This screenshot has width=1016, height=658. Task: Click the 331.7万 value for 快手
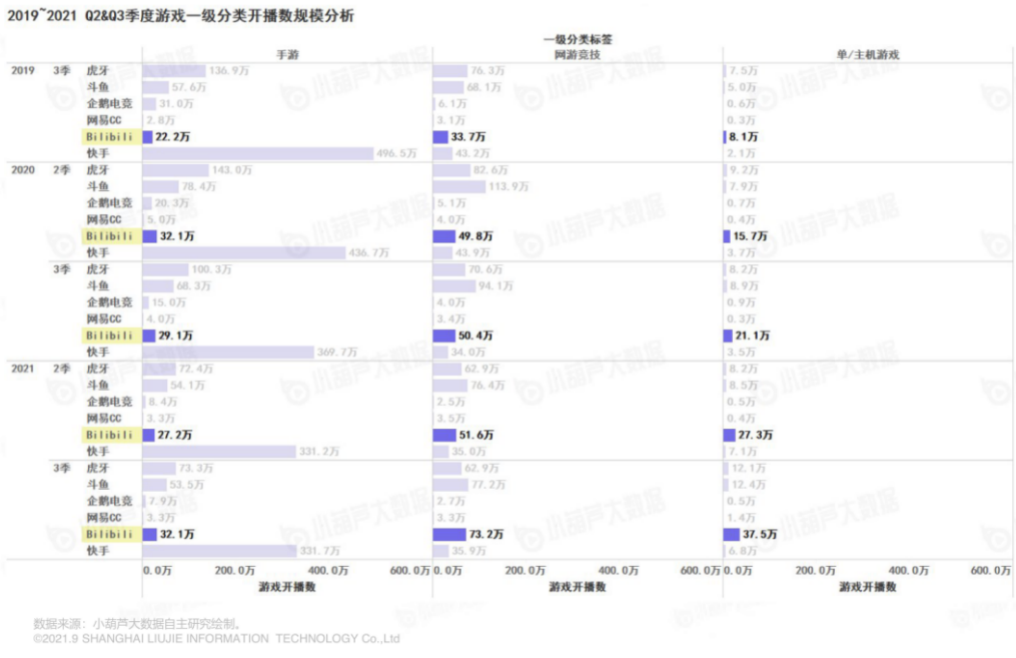coord(319,551)
